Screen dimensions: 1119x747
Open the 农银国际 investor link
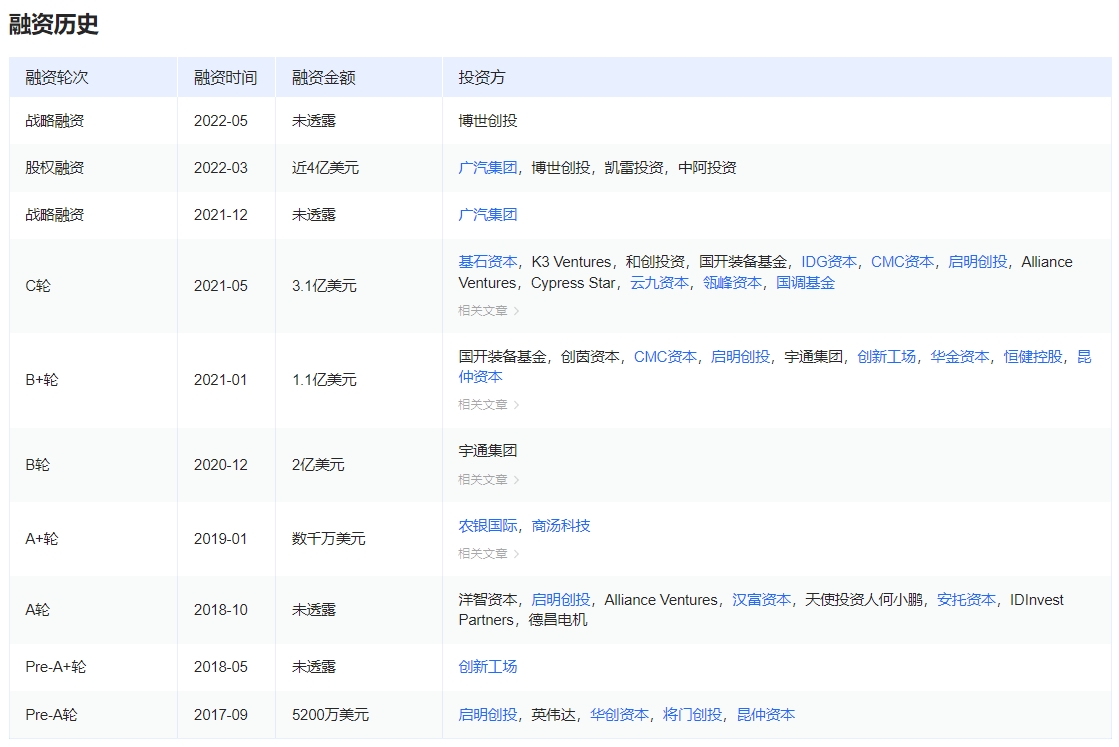point(488,526)
